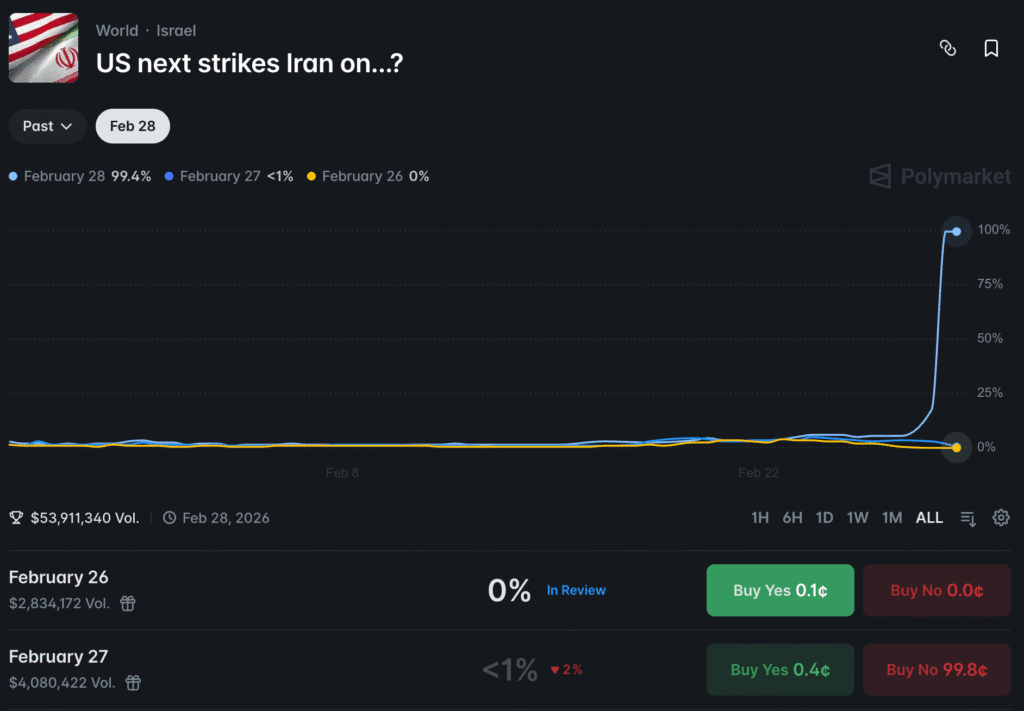Image resolution: width=1024 pixels, height=711 pixels.
Task: Click the Polymarket watermark logo
Action: click(x=938, y=176)
